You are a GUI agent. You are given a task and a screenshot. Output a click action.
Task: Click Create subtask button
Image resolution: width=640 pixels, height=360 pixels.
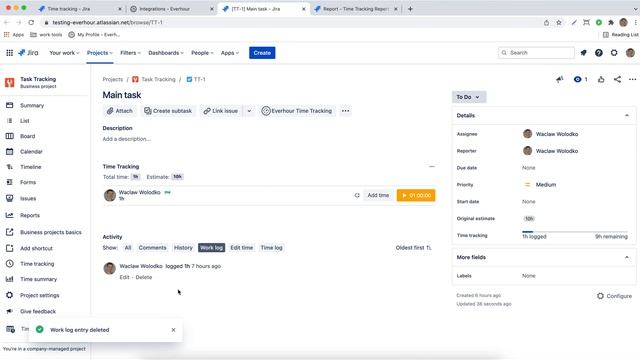click(168, 111)
